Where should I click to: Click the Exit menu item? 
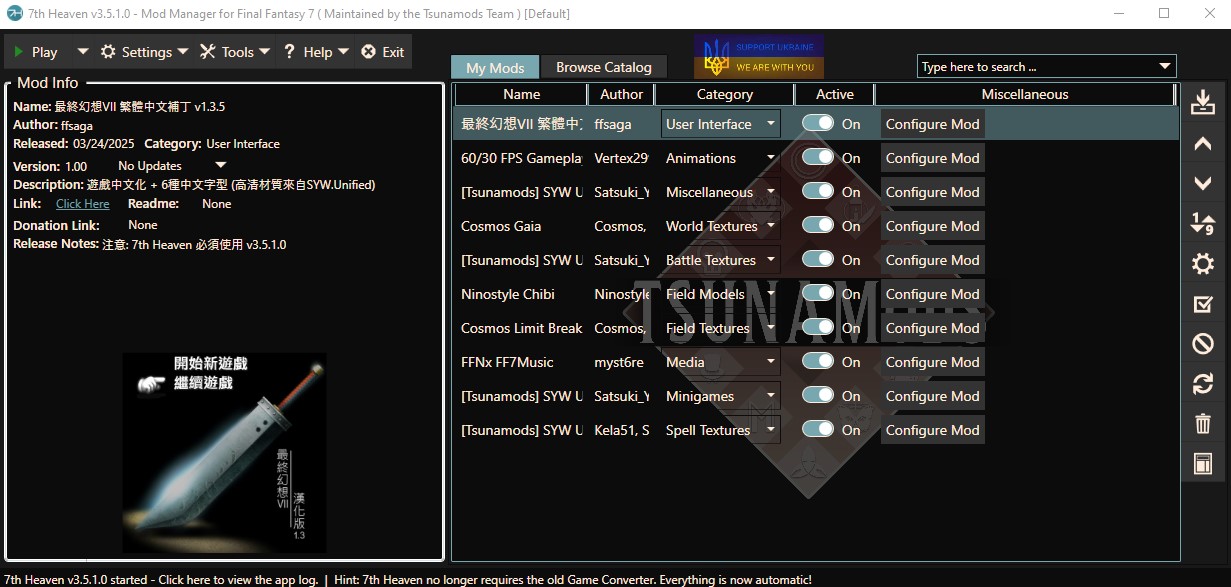coord(383,52)
